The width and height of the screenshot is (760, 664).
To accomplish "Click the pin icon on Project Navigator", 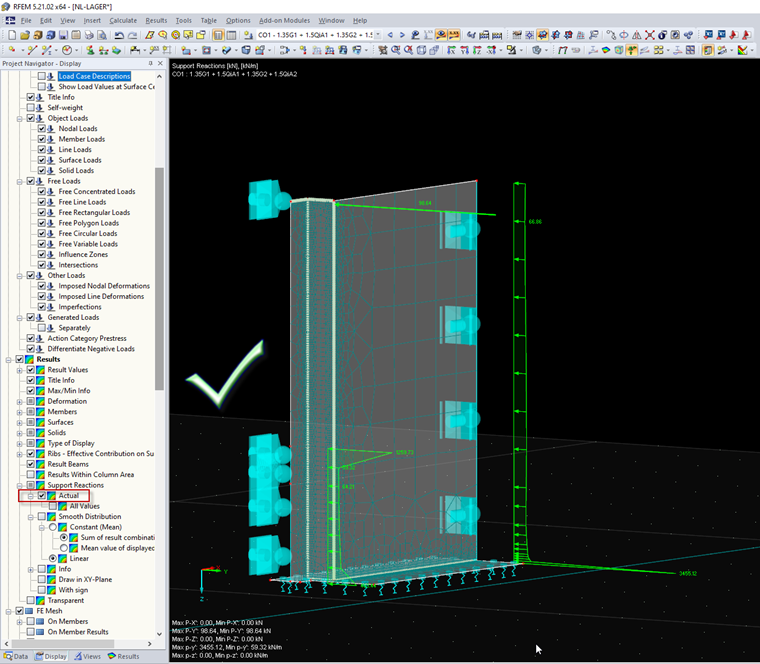I will 151,63.
